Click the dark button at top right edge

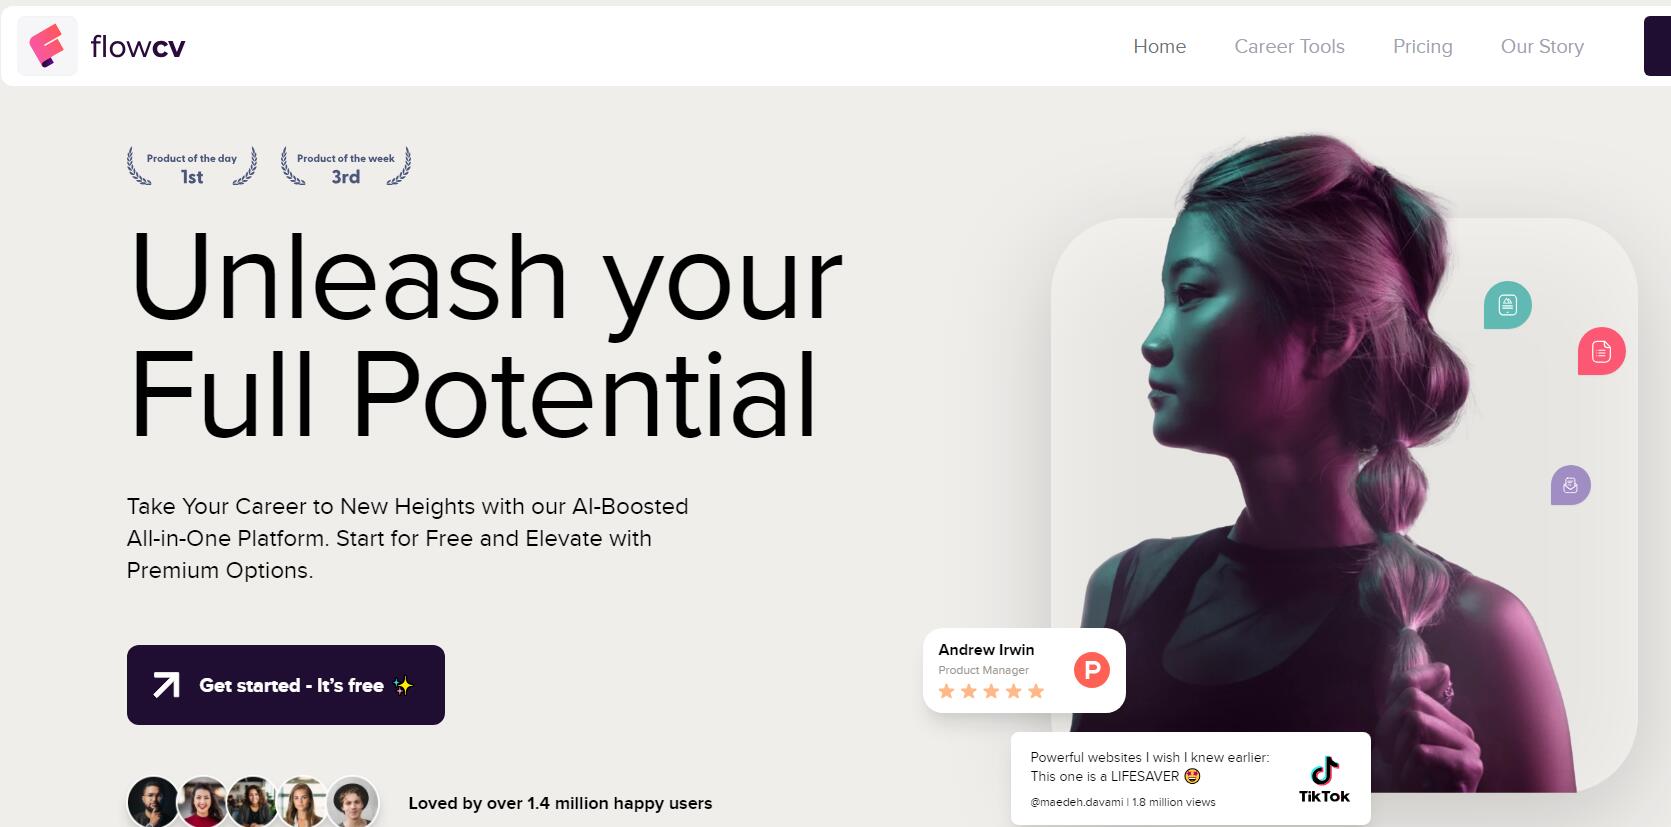click(x=1657, y=46)
